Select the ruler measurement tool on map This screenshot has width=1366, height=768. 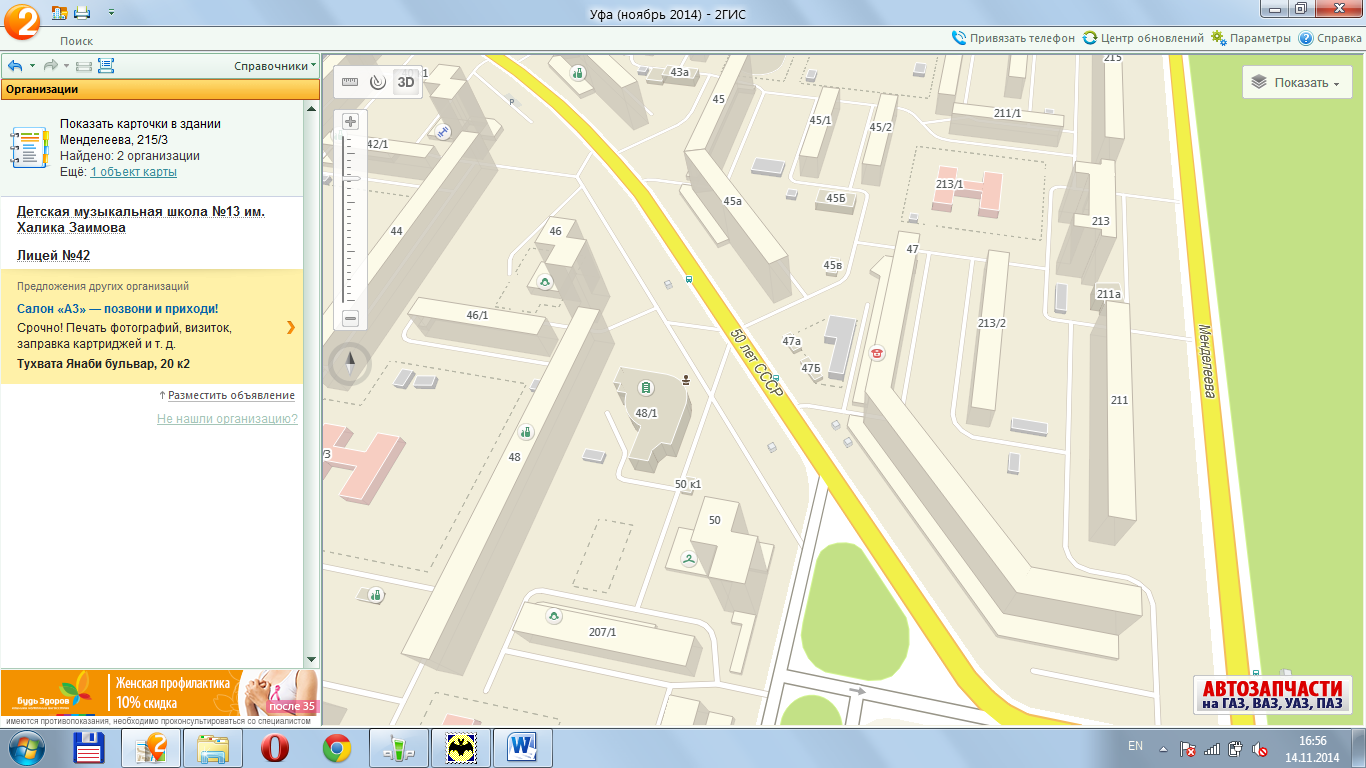(x=350, y=82)
